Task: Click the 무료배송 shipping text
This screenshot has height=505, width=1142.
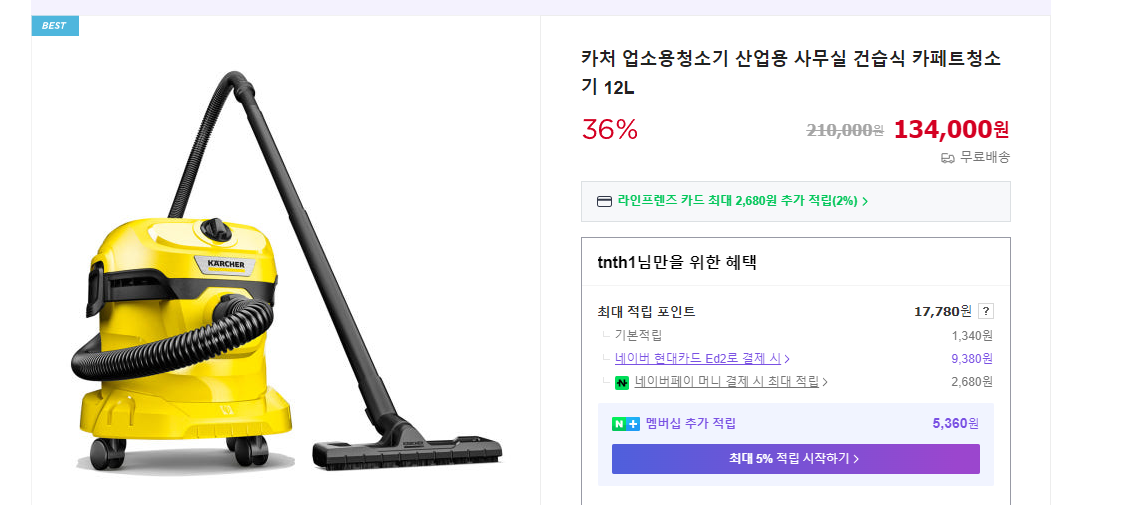Action: [x=984, y=157]
